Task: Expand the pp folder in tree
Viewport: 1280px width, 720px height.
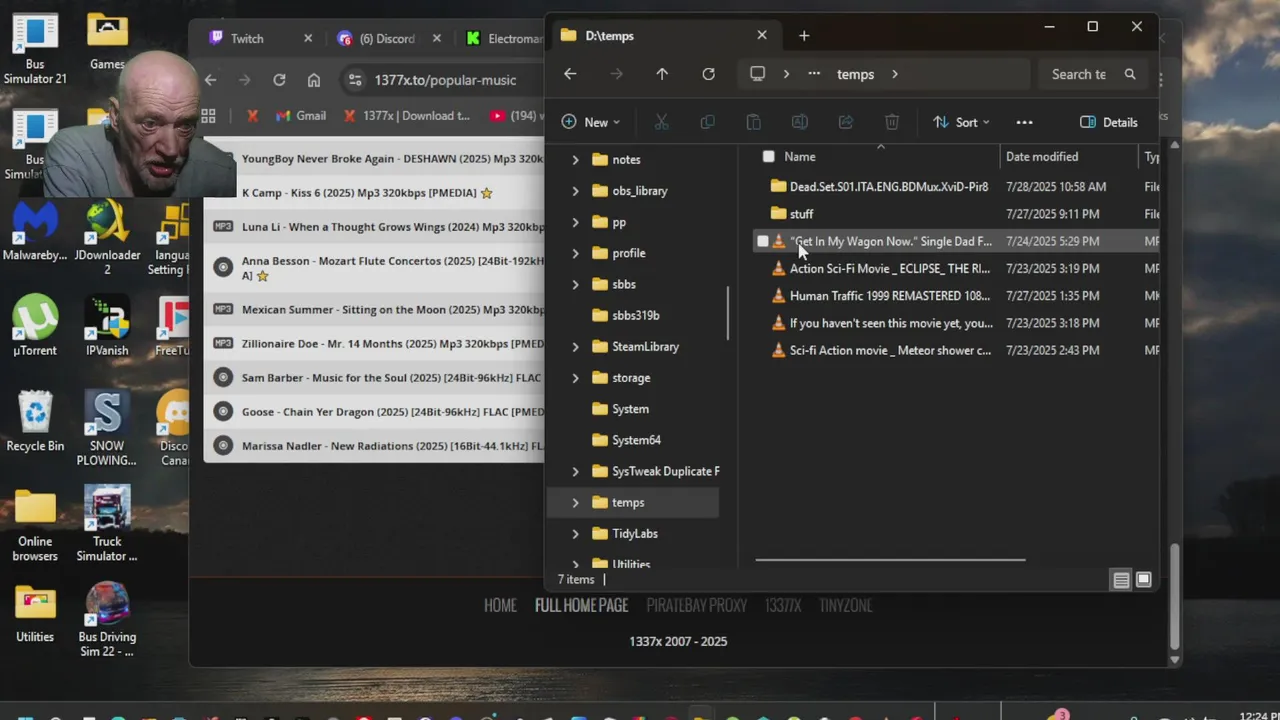Action: (x=575, y=222)
